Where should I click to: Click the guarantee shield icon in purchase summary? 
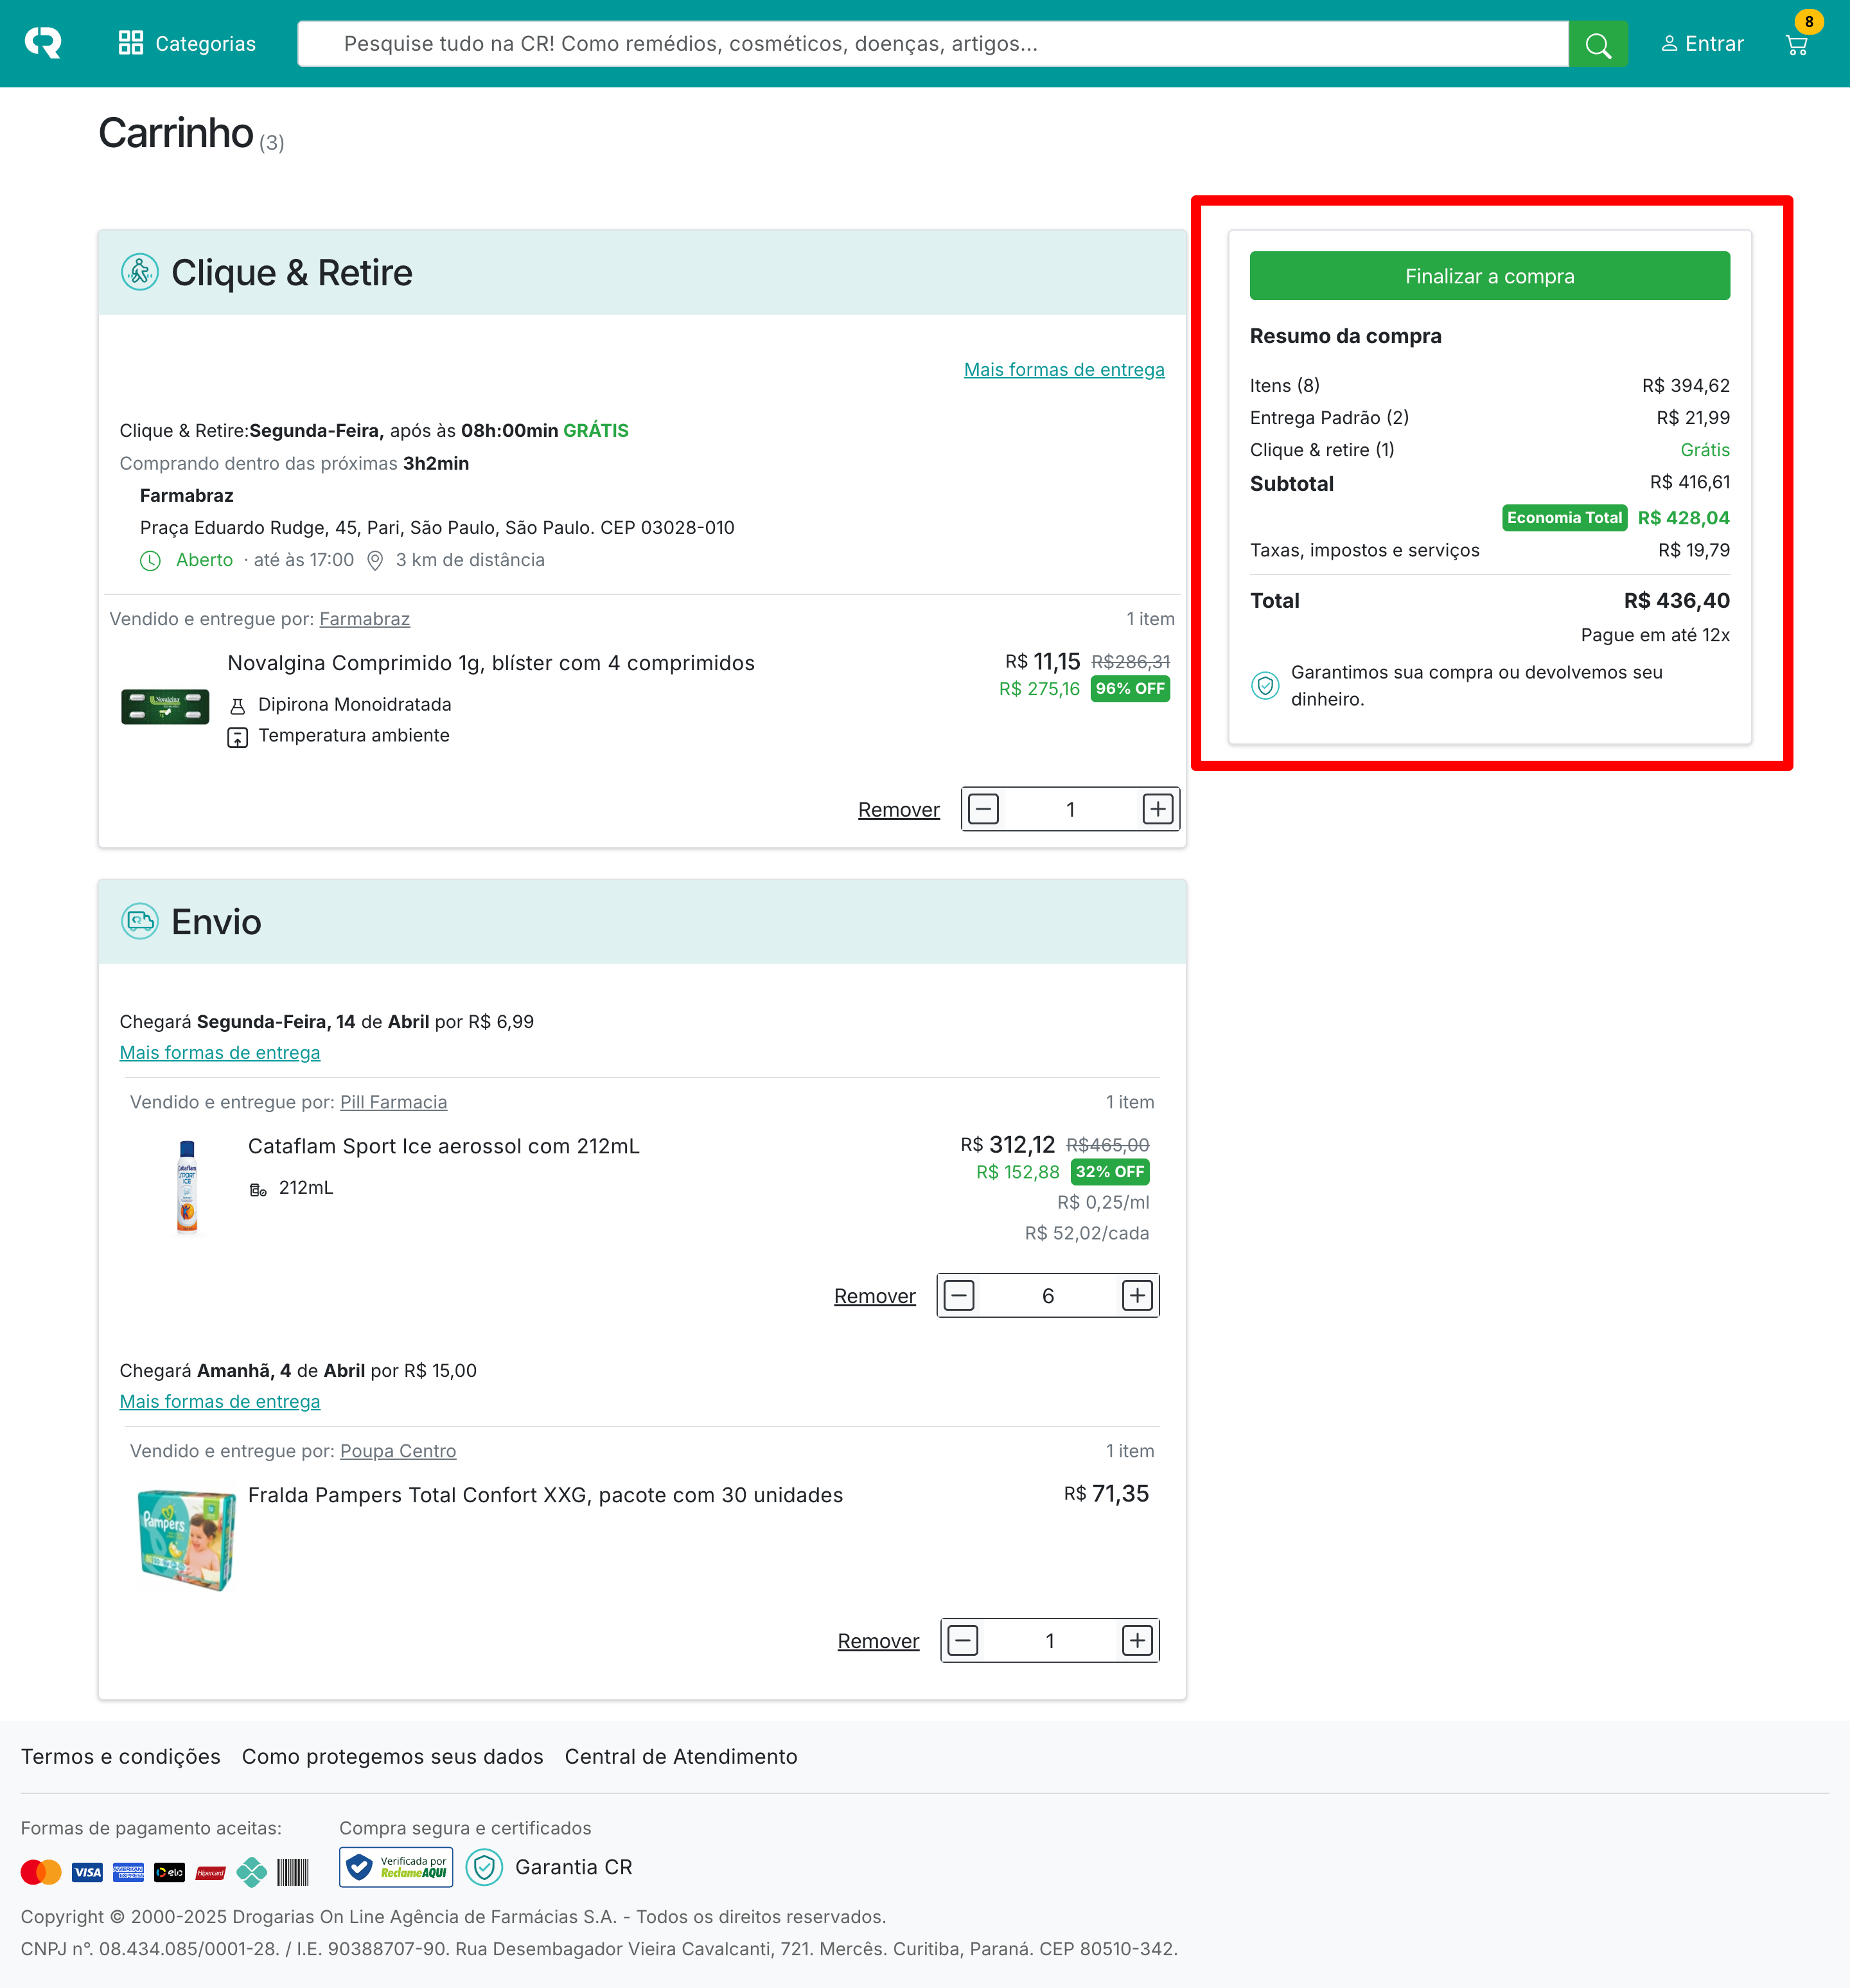coord(1265,685)
